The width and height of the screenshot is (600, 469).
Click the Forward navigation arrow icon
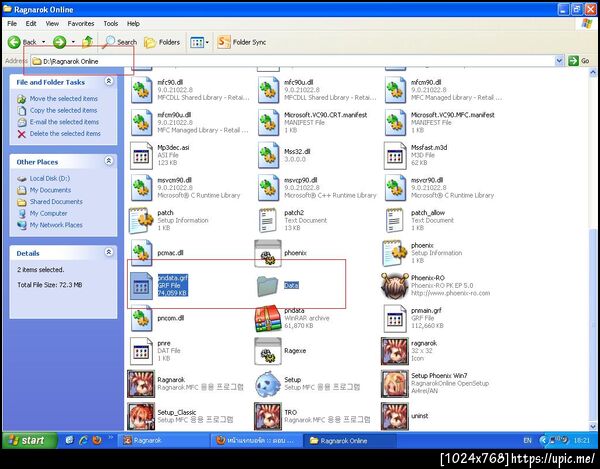point(59,42)
